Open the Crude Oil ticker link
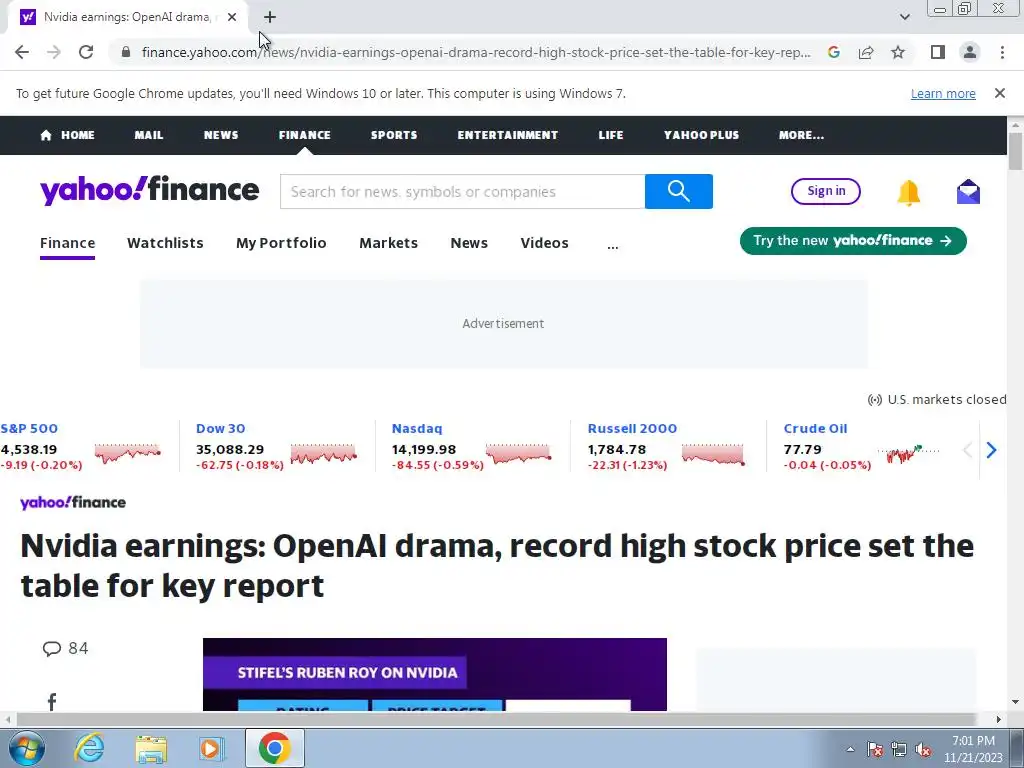This screenshot has width=1024, height=768. [x=815, y=428]
